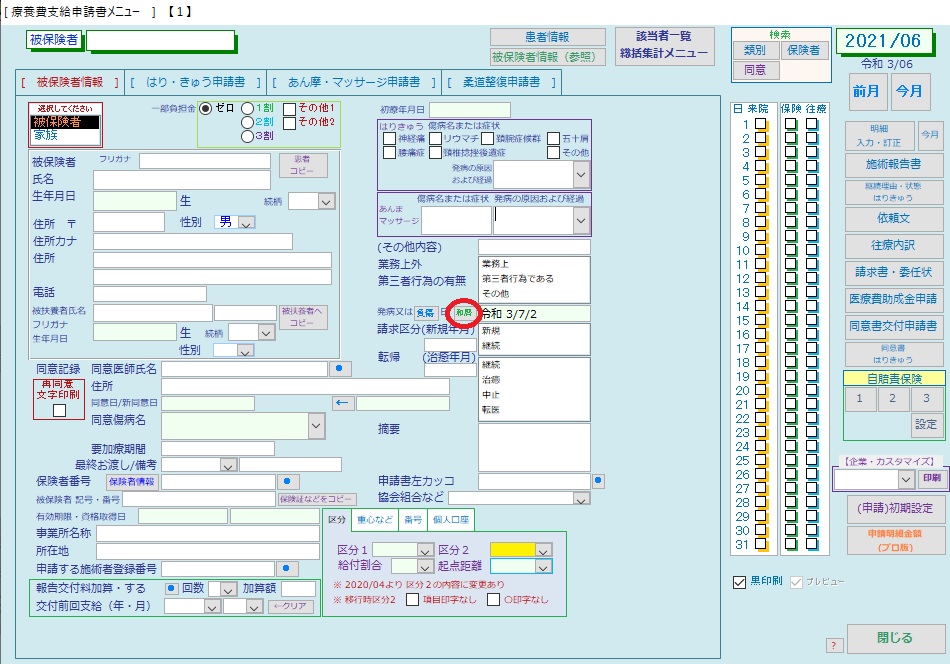Image resolution: width=950 pixels, height=664 pixels.
Task: Click the 患者情報 button
Action: point(548,37)
